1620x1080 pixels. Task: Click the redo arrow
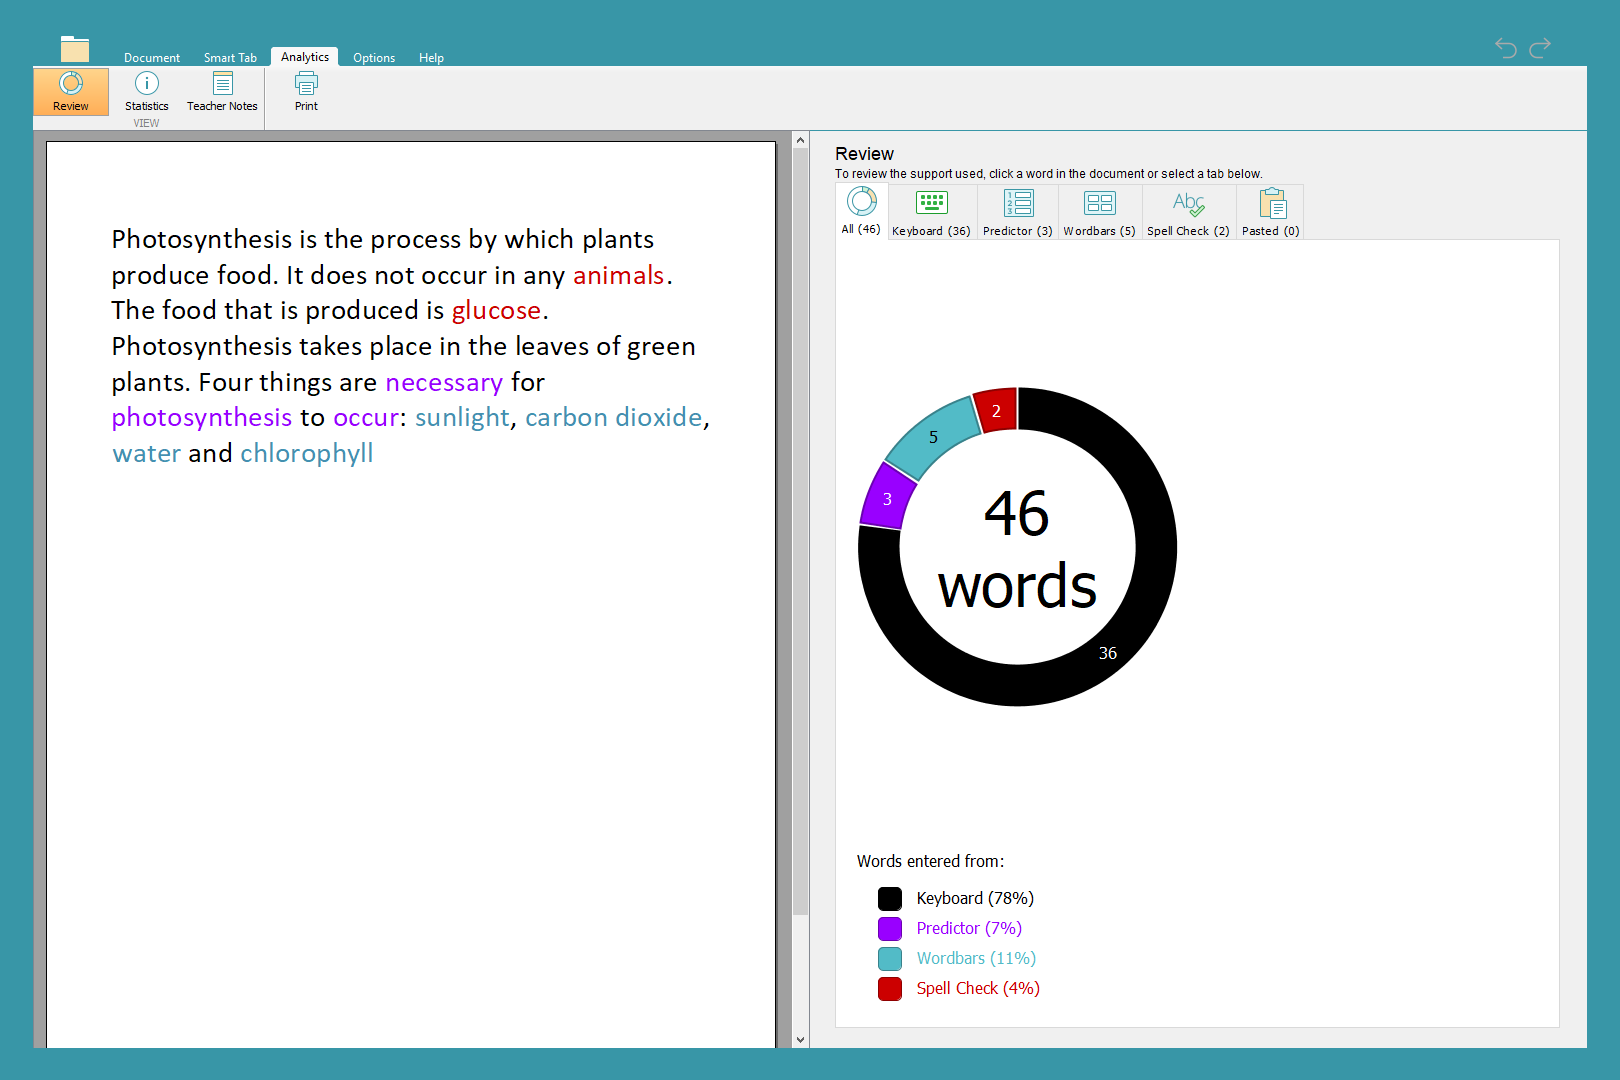point(1540,47)
